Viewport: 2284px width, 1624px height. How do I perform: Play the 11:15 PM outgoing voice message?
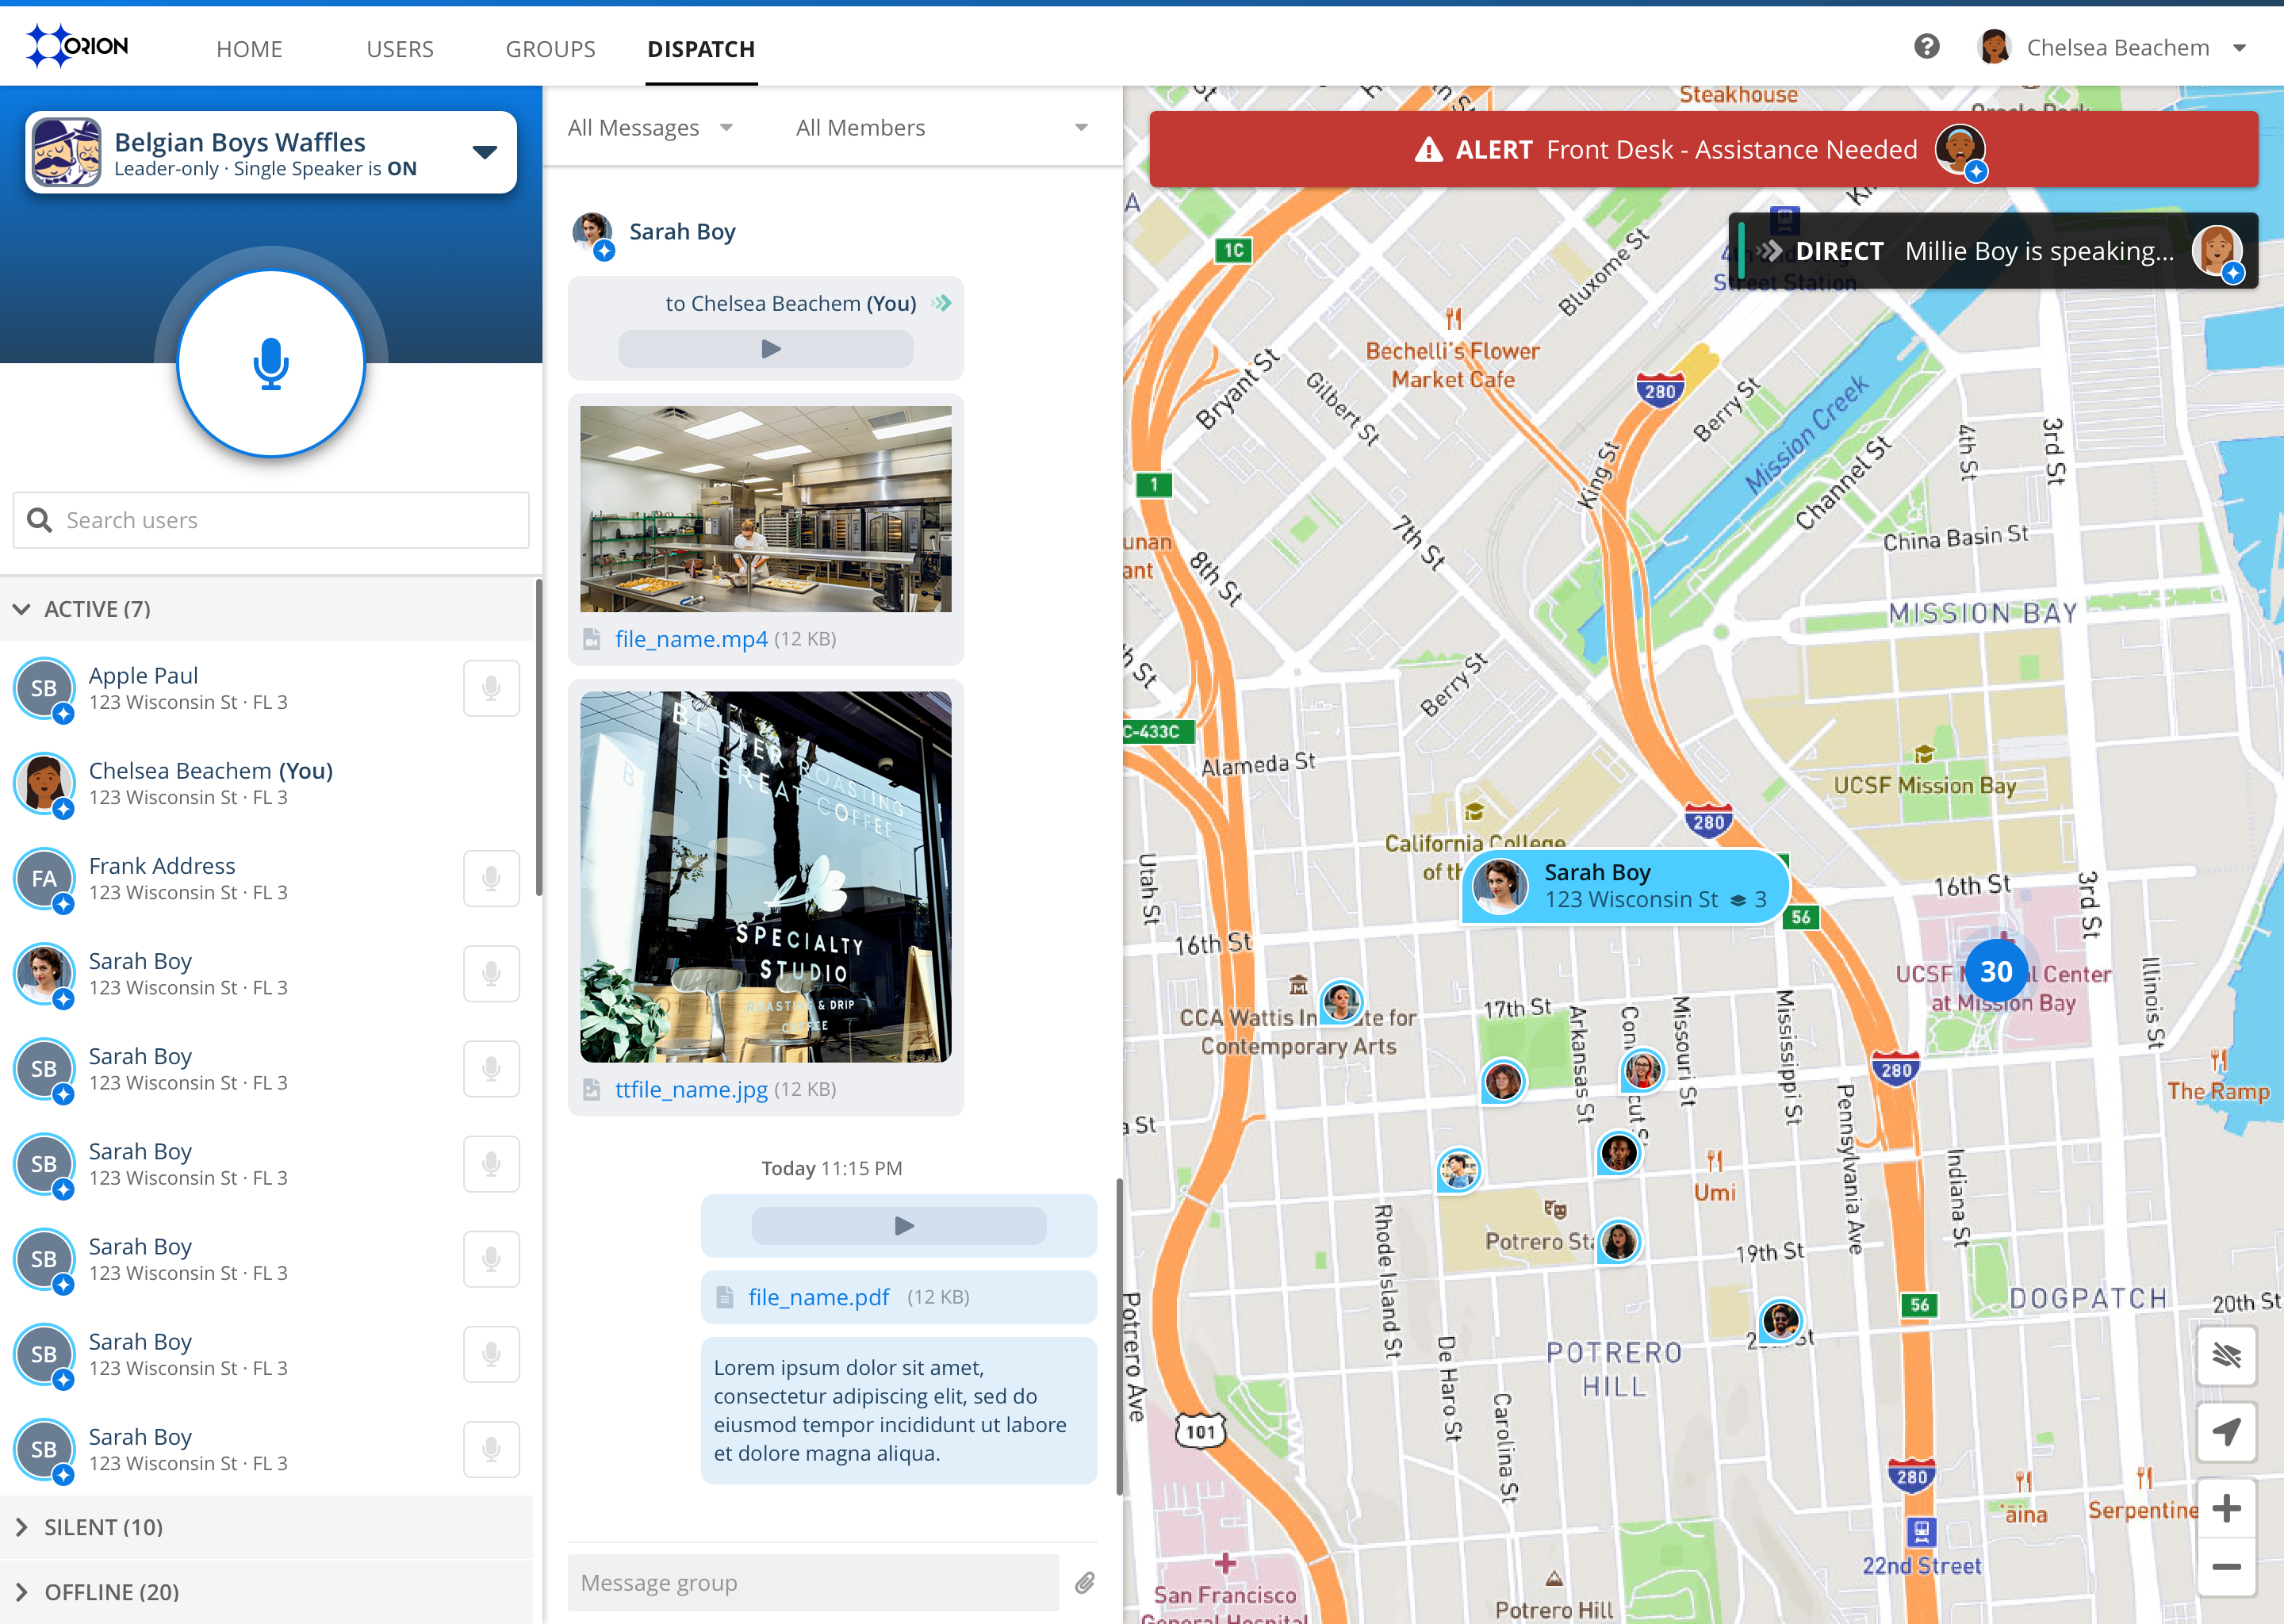pos(899,1226)
